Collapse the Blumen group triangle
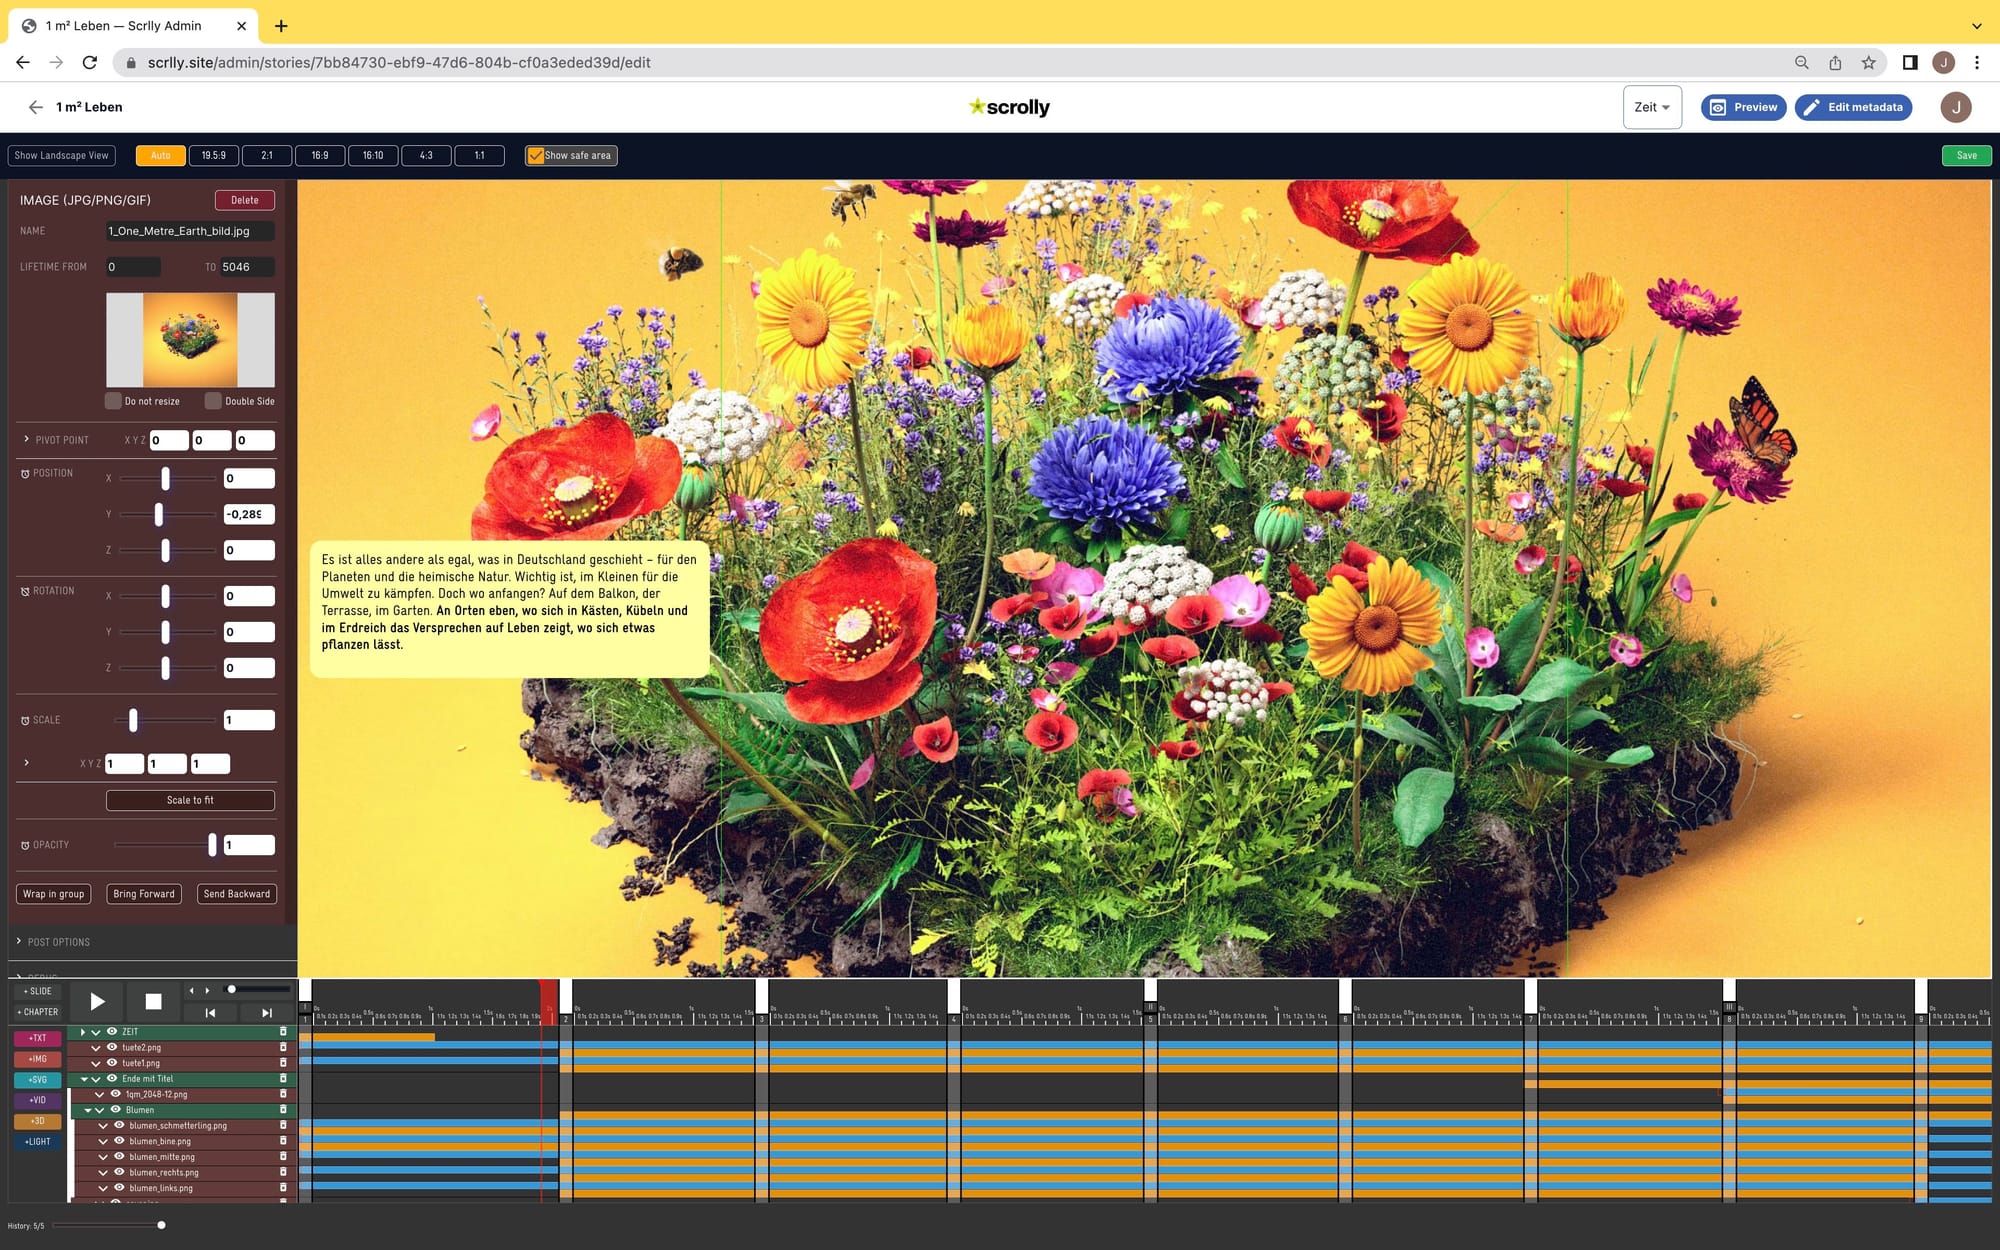 88,1110
